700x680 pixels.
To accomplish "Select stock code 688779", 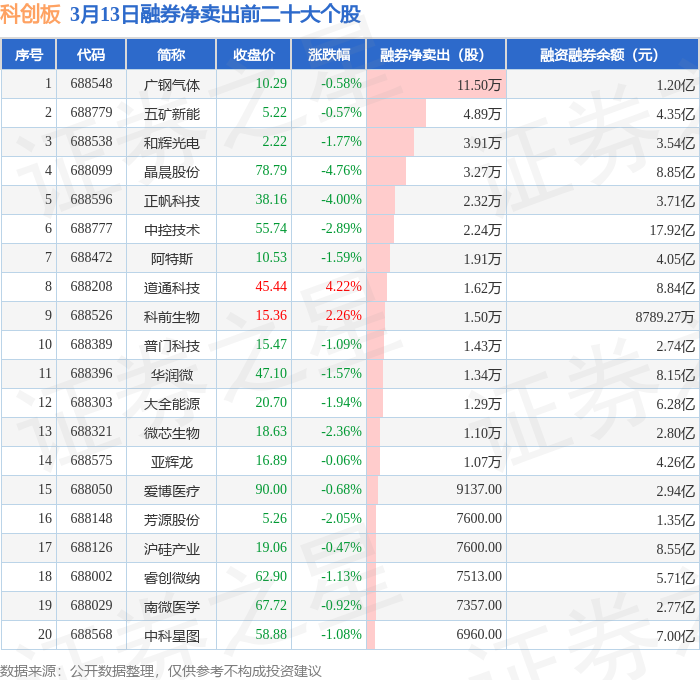I will (x=91, y=113).
